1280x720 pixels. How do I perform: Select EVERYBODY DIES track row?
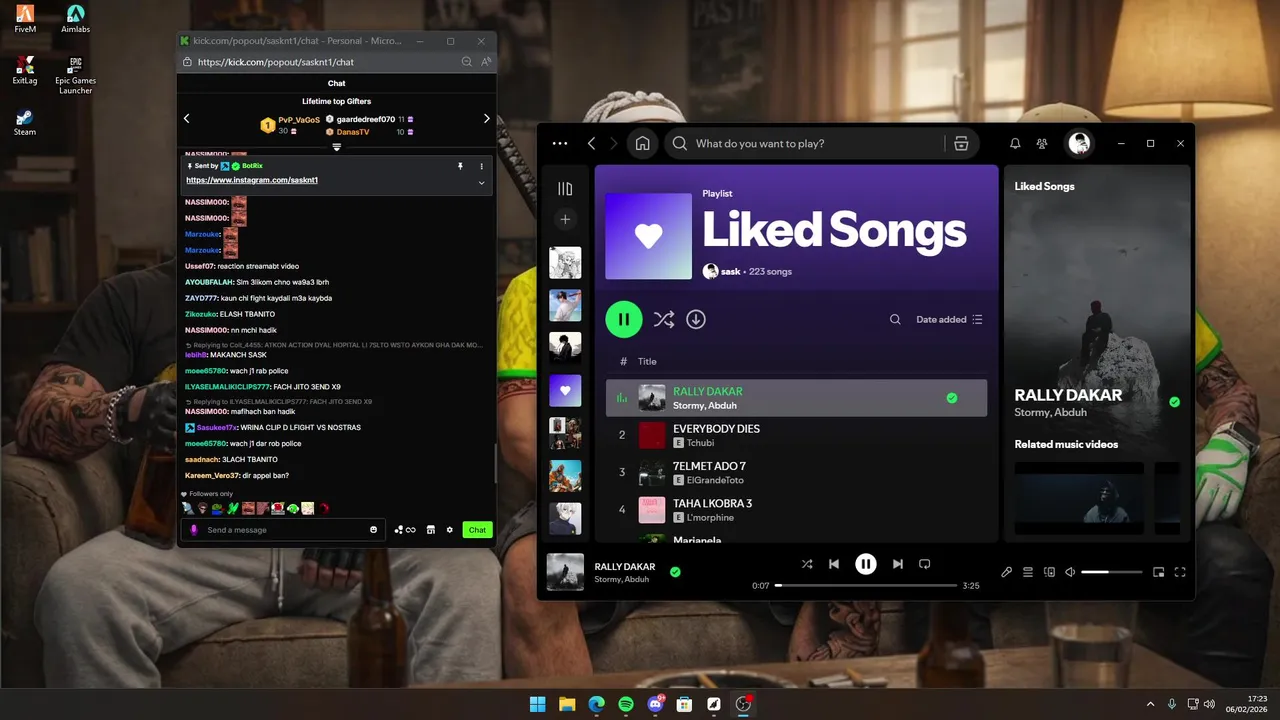pyautogui.click(x=796, y=435)
